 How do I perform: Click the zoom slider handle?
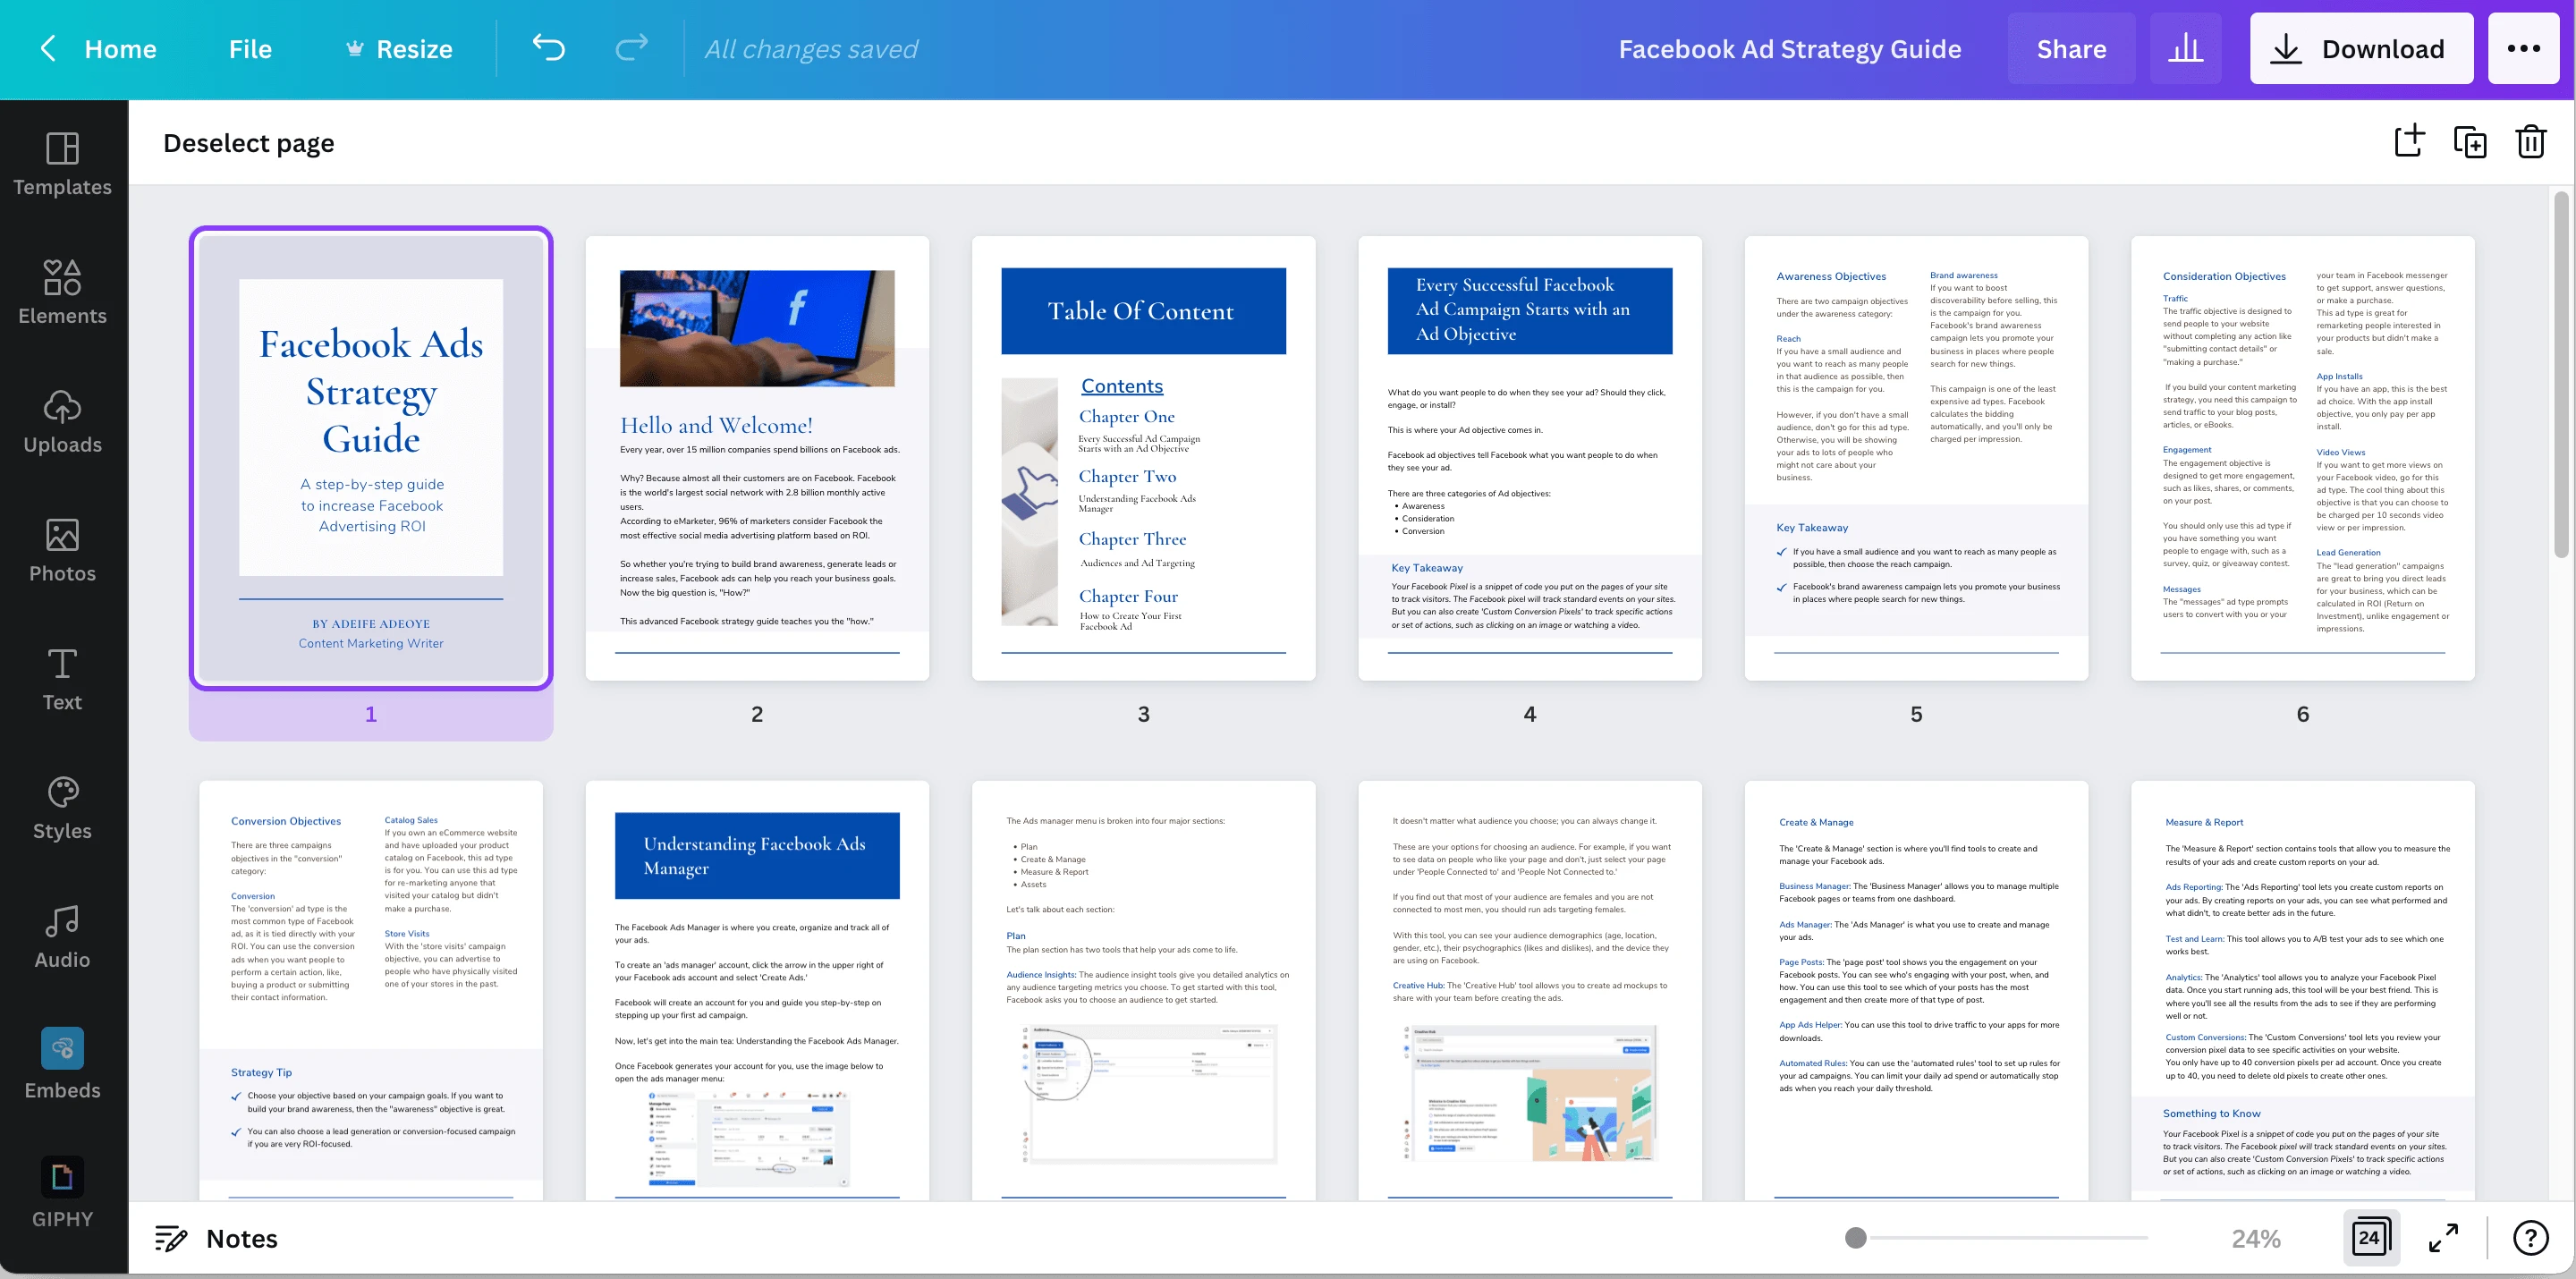[1856, 1238]
